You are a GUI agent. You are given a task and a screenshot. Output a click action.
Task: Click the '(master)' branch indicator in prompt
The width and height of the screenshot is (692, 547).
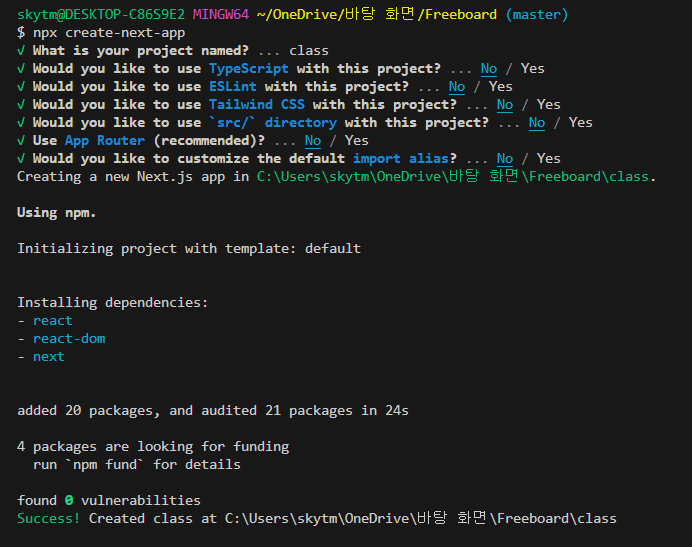click(x=537, y=15)
